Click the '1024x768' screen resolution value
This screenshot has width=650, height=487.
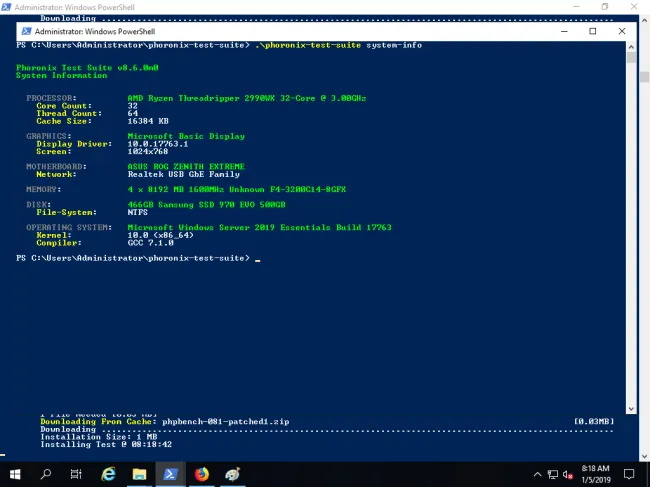click(148, 152)
